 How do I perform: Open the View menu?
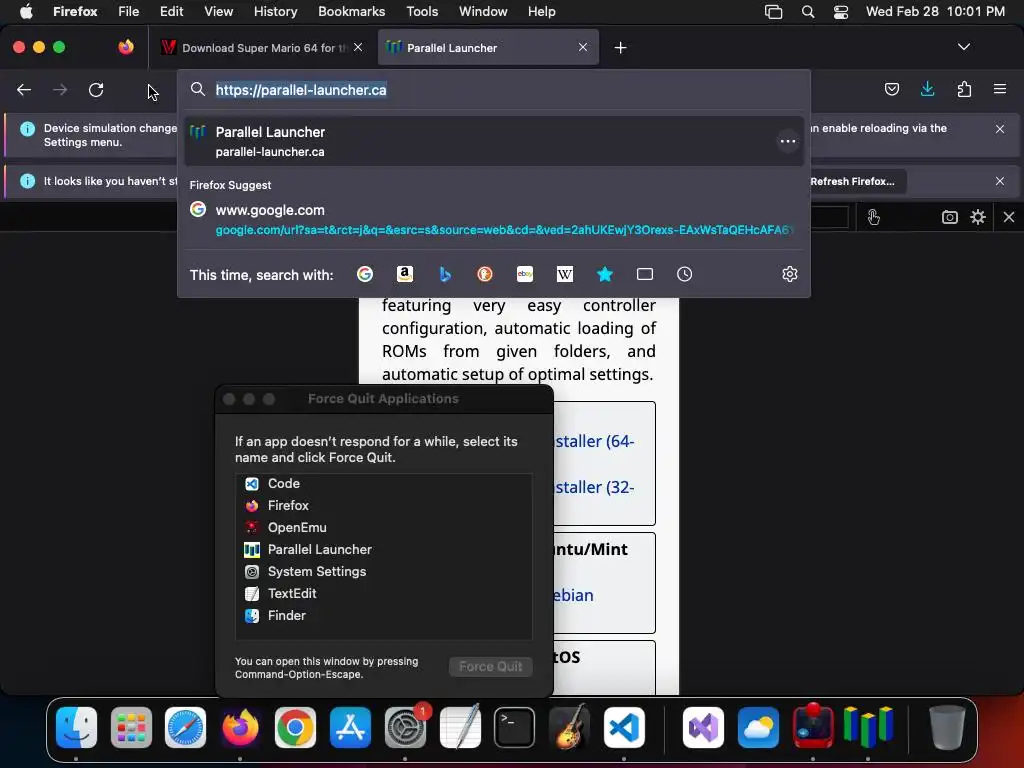click(218, 11)
